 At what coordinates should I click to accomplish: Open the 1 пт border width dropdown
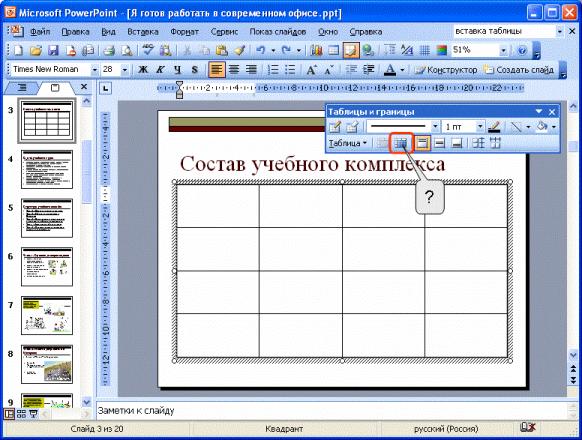(480, 127)
